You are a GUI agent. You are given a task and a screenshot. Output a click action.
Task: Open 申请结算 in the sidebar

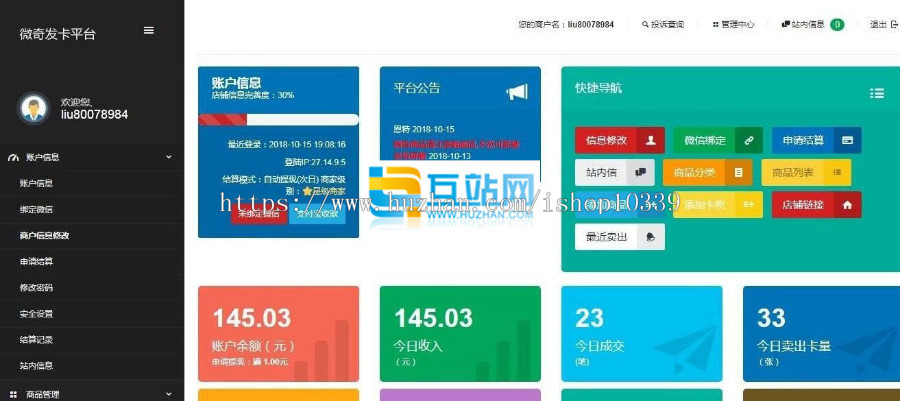[36, 262]
